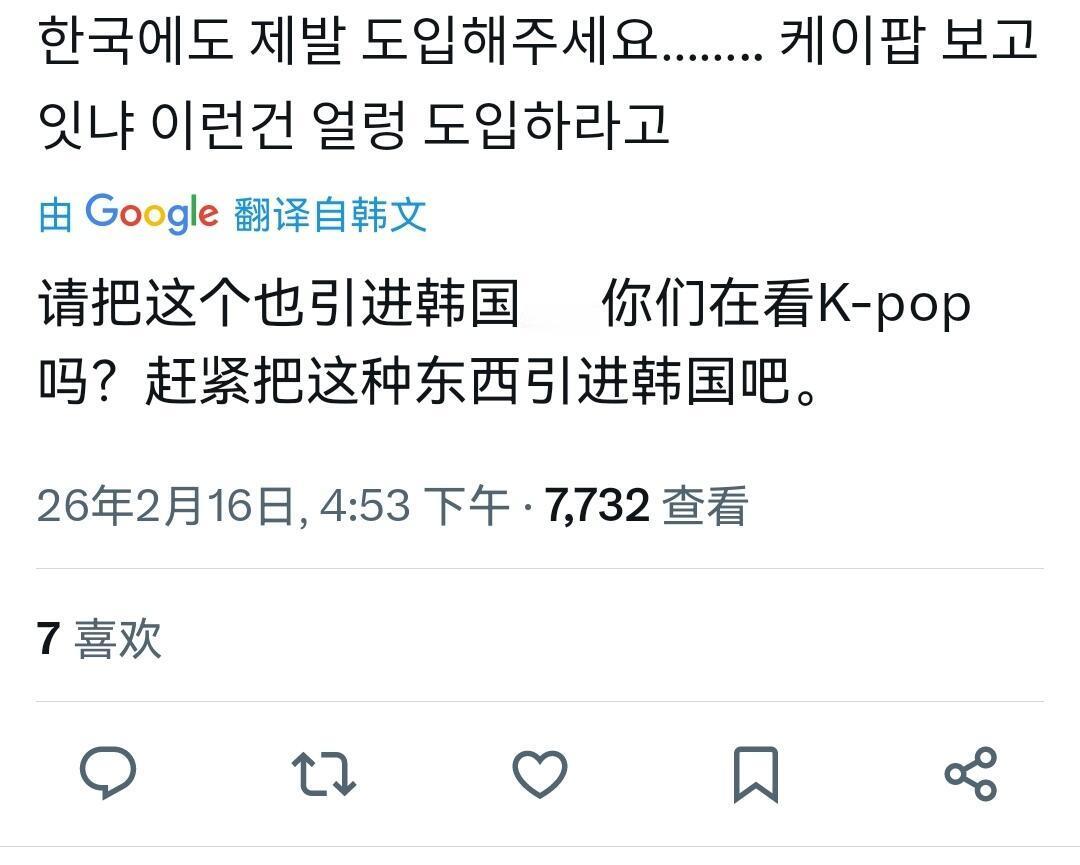Viewport: 1080px width, 865px height.
Task: Click the number 7 in likes count
Action: (x=49, y=638)
